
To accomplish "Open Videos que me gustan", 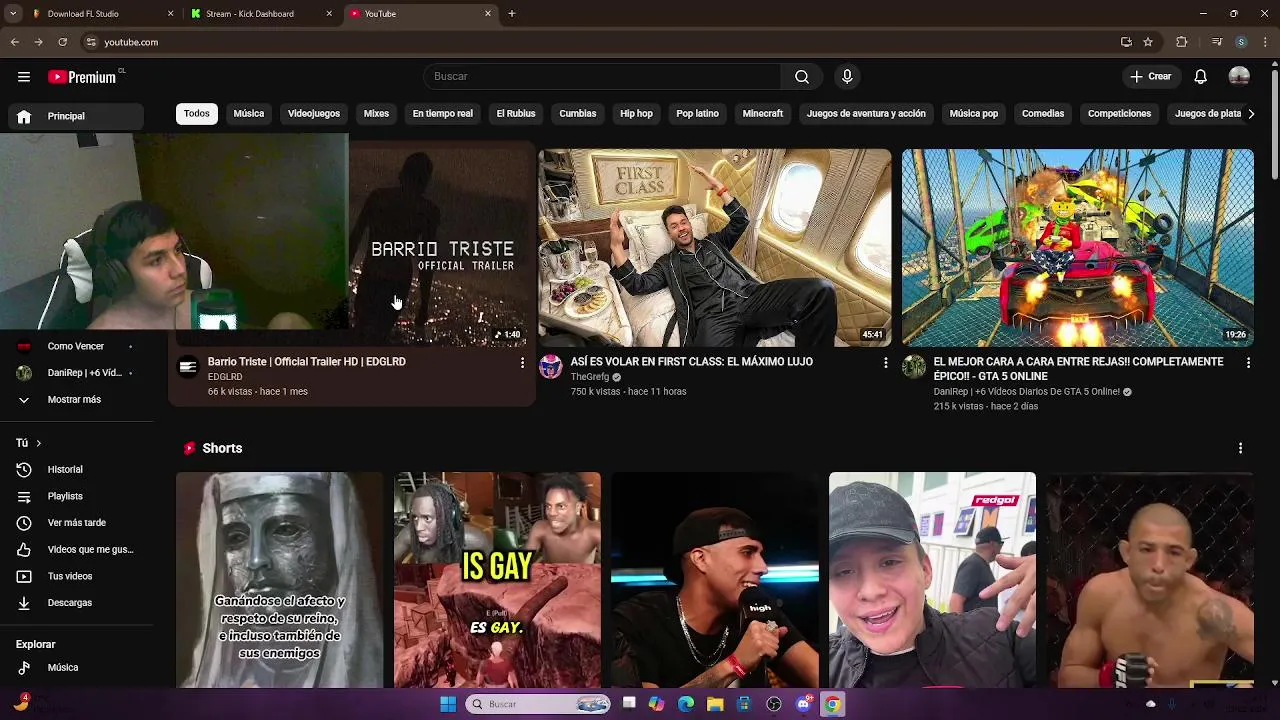I will [76, 549].
